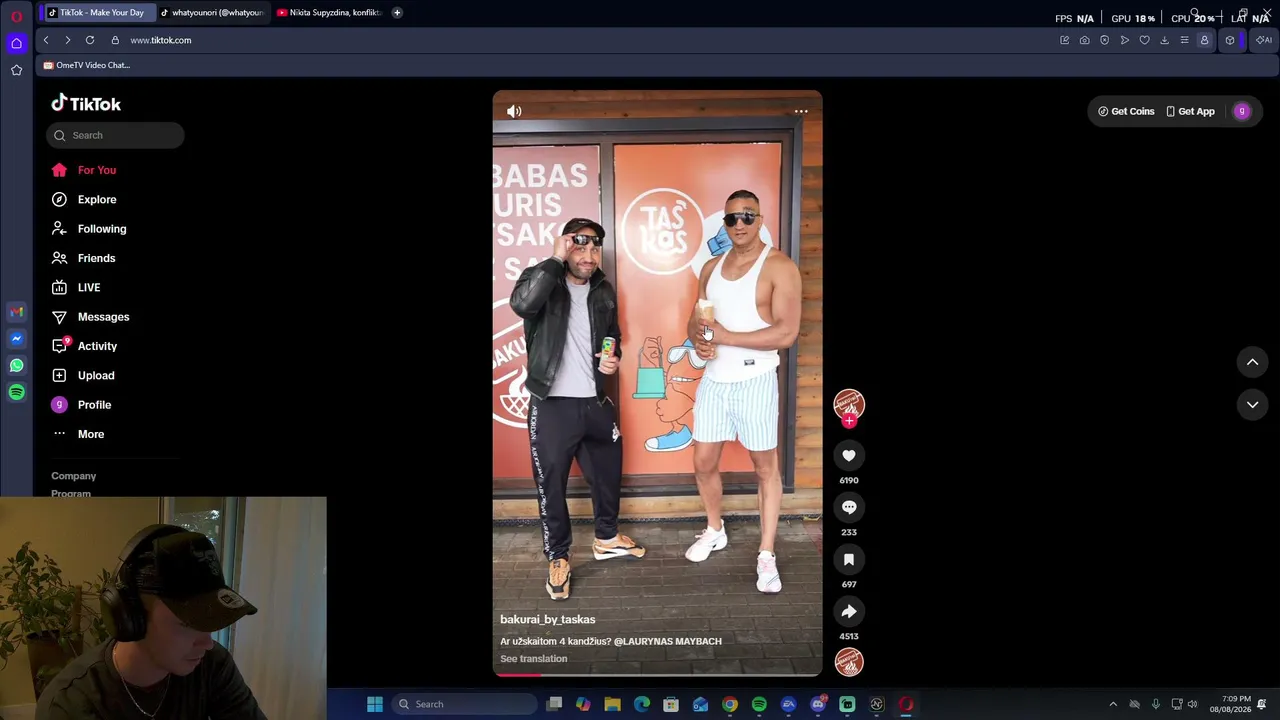Screen dimensions: 1280x720
Task: Open WhatsApp in the Opera sidebar
Action: coord(16,366)
